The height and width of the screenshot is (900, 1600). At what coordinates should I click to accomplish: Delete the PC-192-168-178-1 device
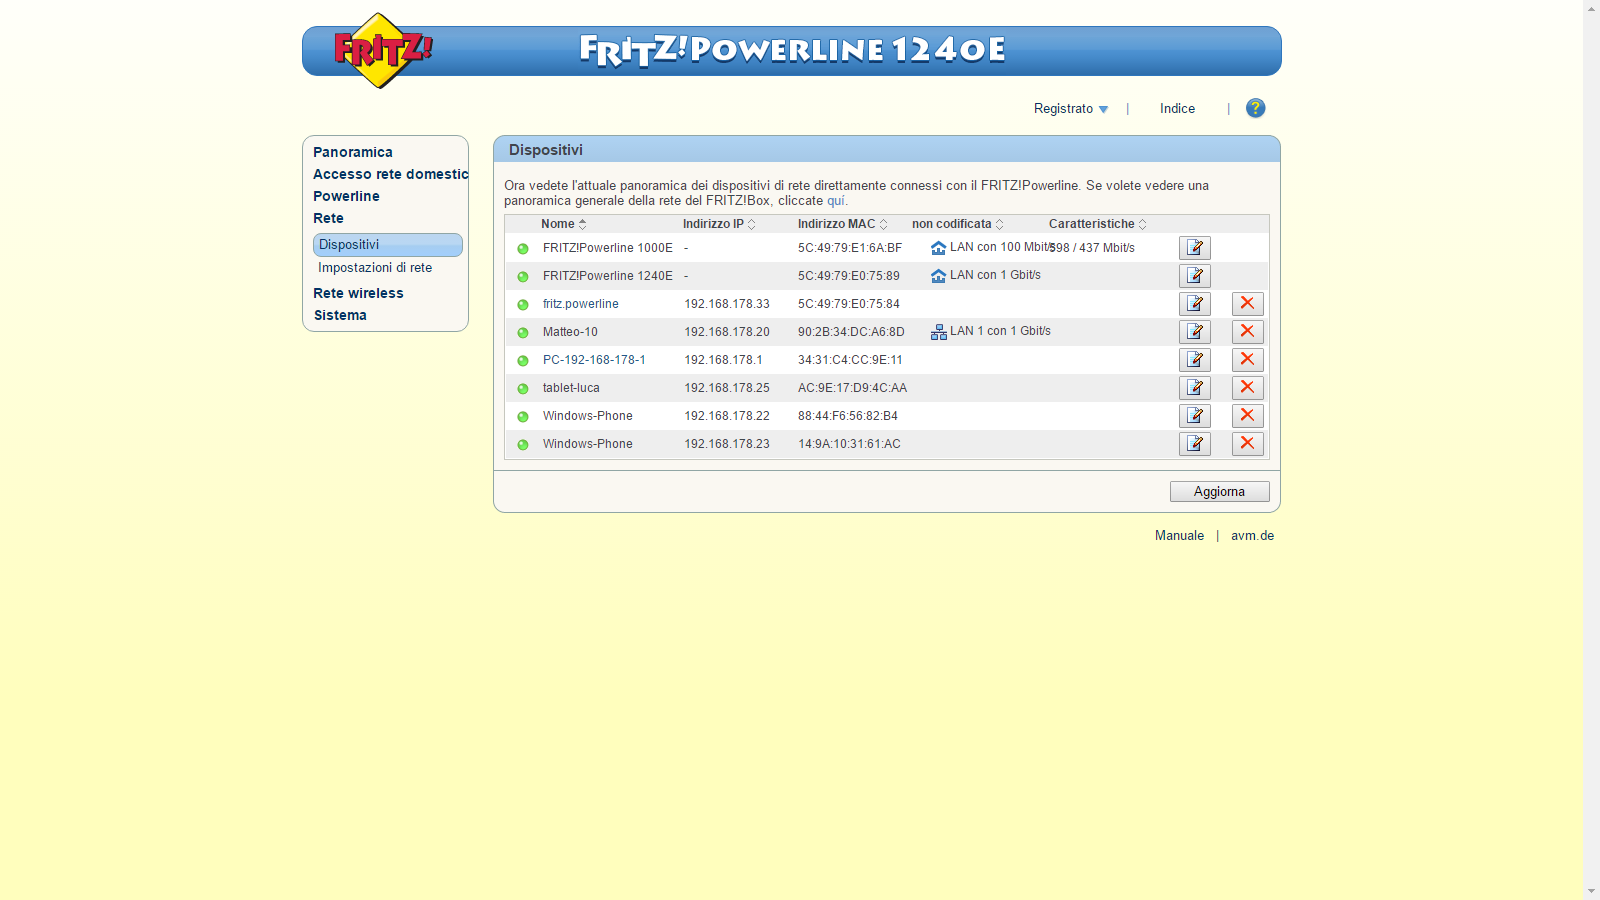[x=1247, y=360]
